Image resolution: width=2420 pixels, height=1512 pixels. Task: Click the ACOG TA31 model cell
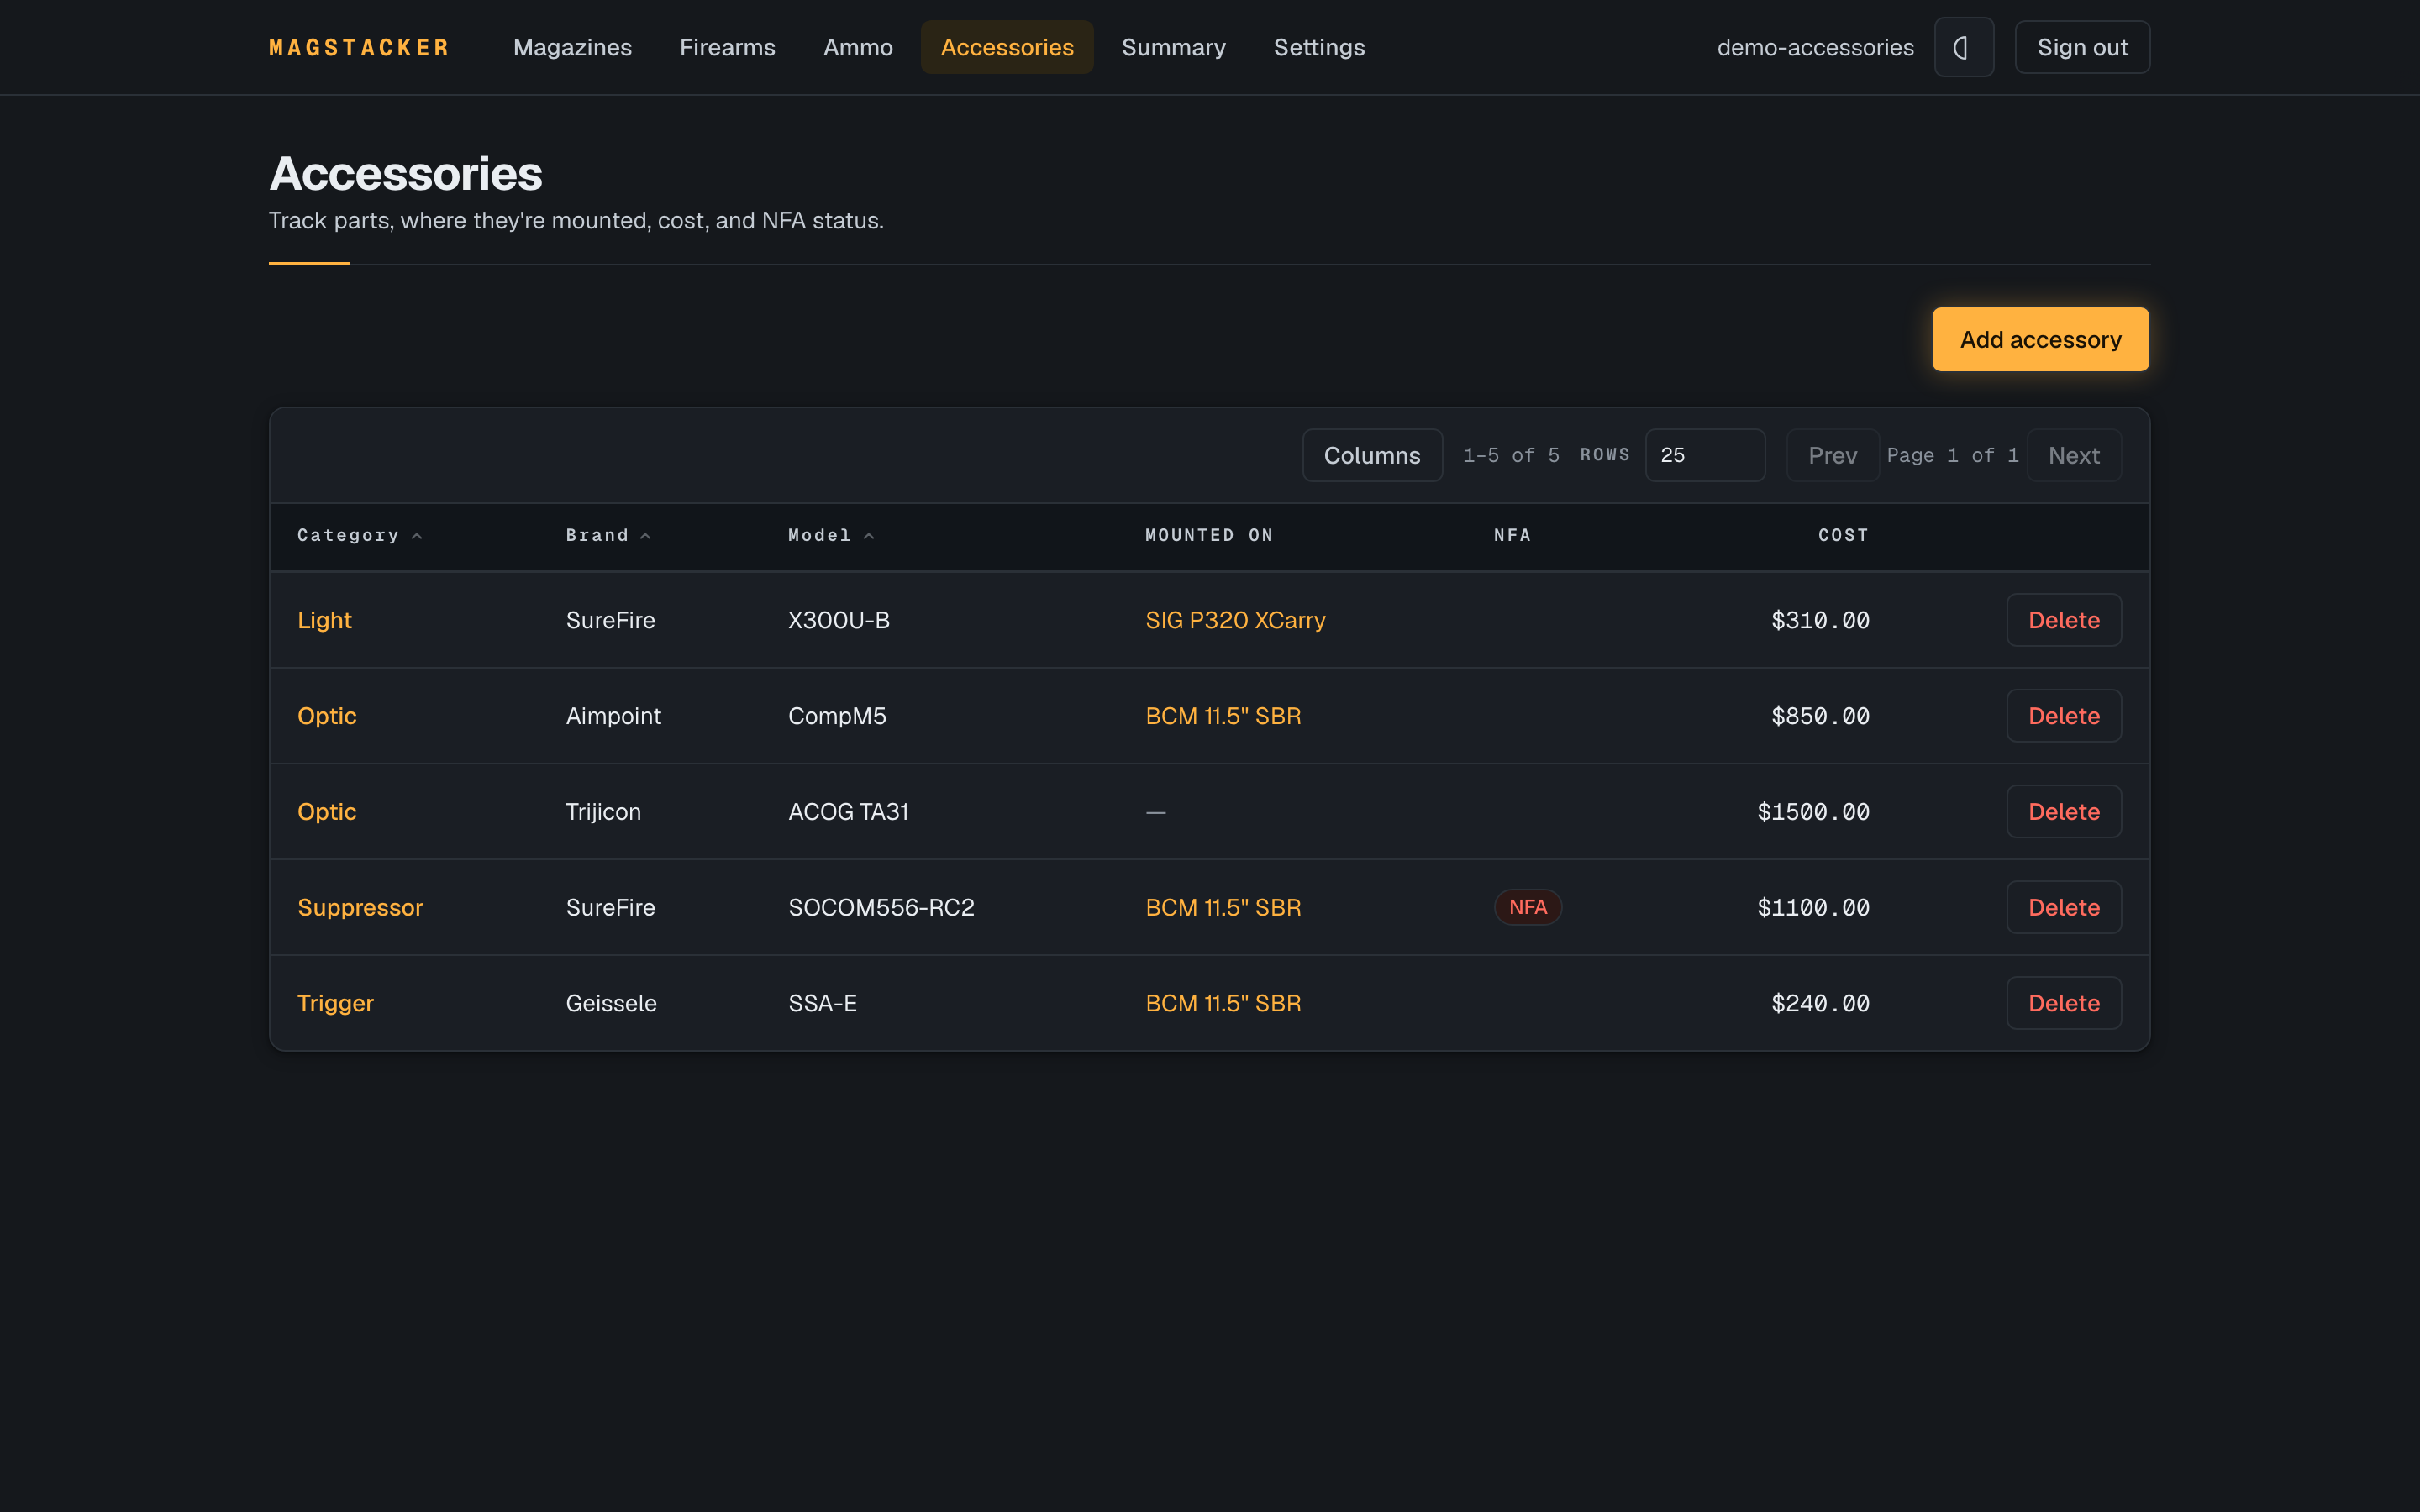click(x=848, y=811)
